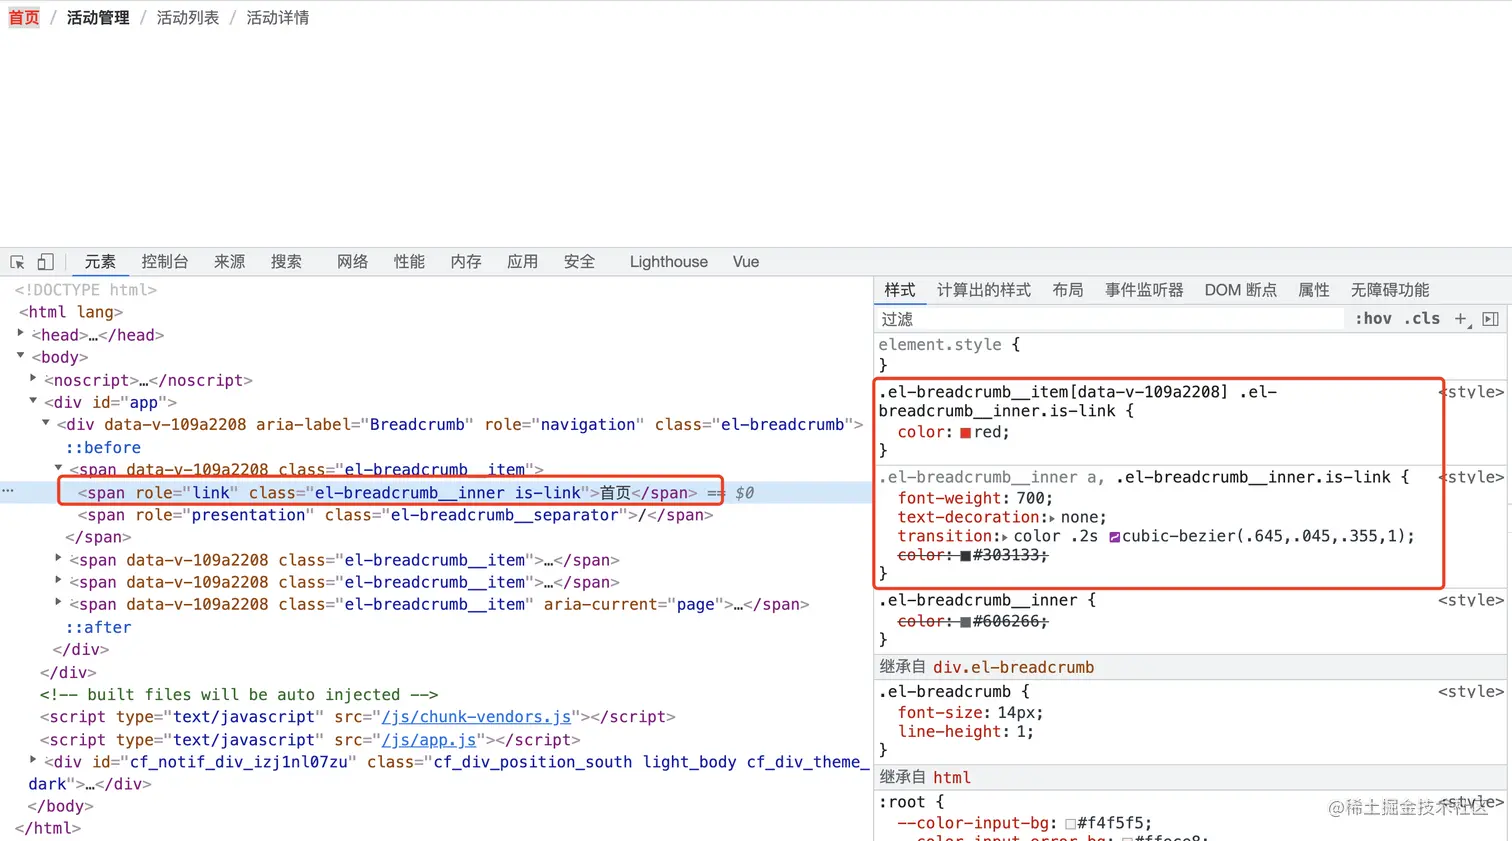Select the span role="link" 首页 node
Viewport: 1512px width, 841px height.
[388, 493]
